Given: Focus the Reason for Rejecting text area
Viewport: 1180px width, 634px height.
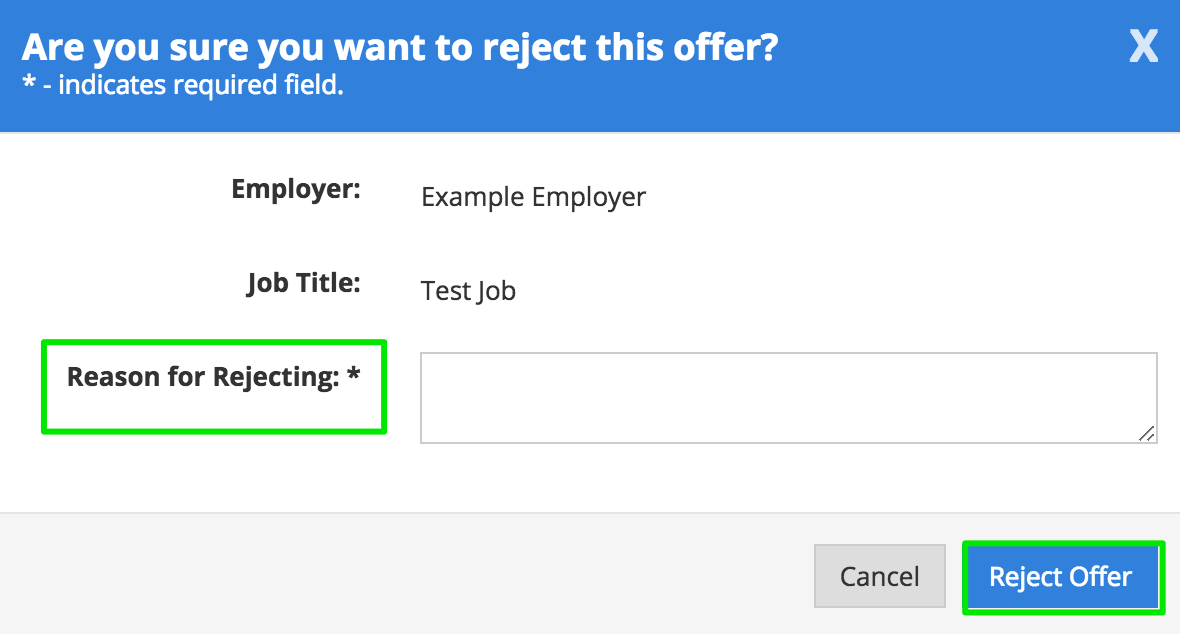Looking at the screenshot, I should (x=788, y=397).
